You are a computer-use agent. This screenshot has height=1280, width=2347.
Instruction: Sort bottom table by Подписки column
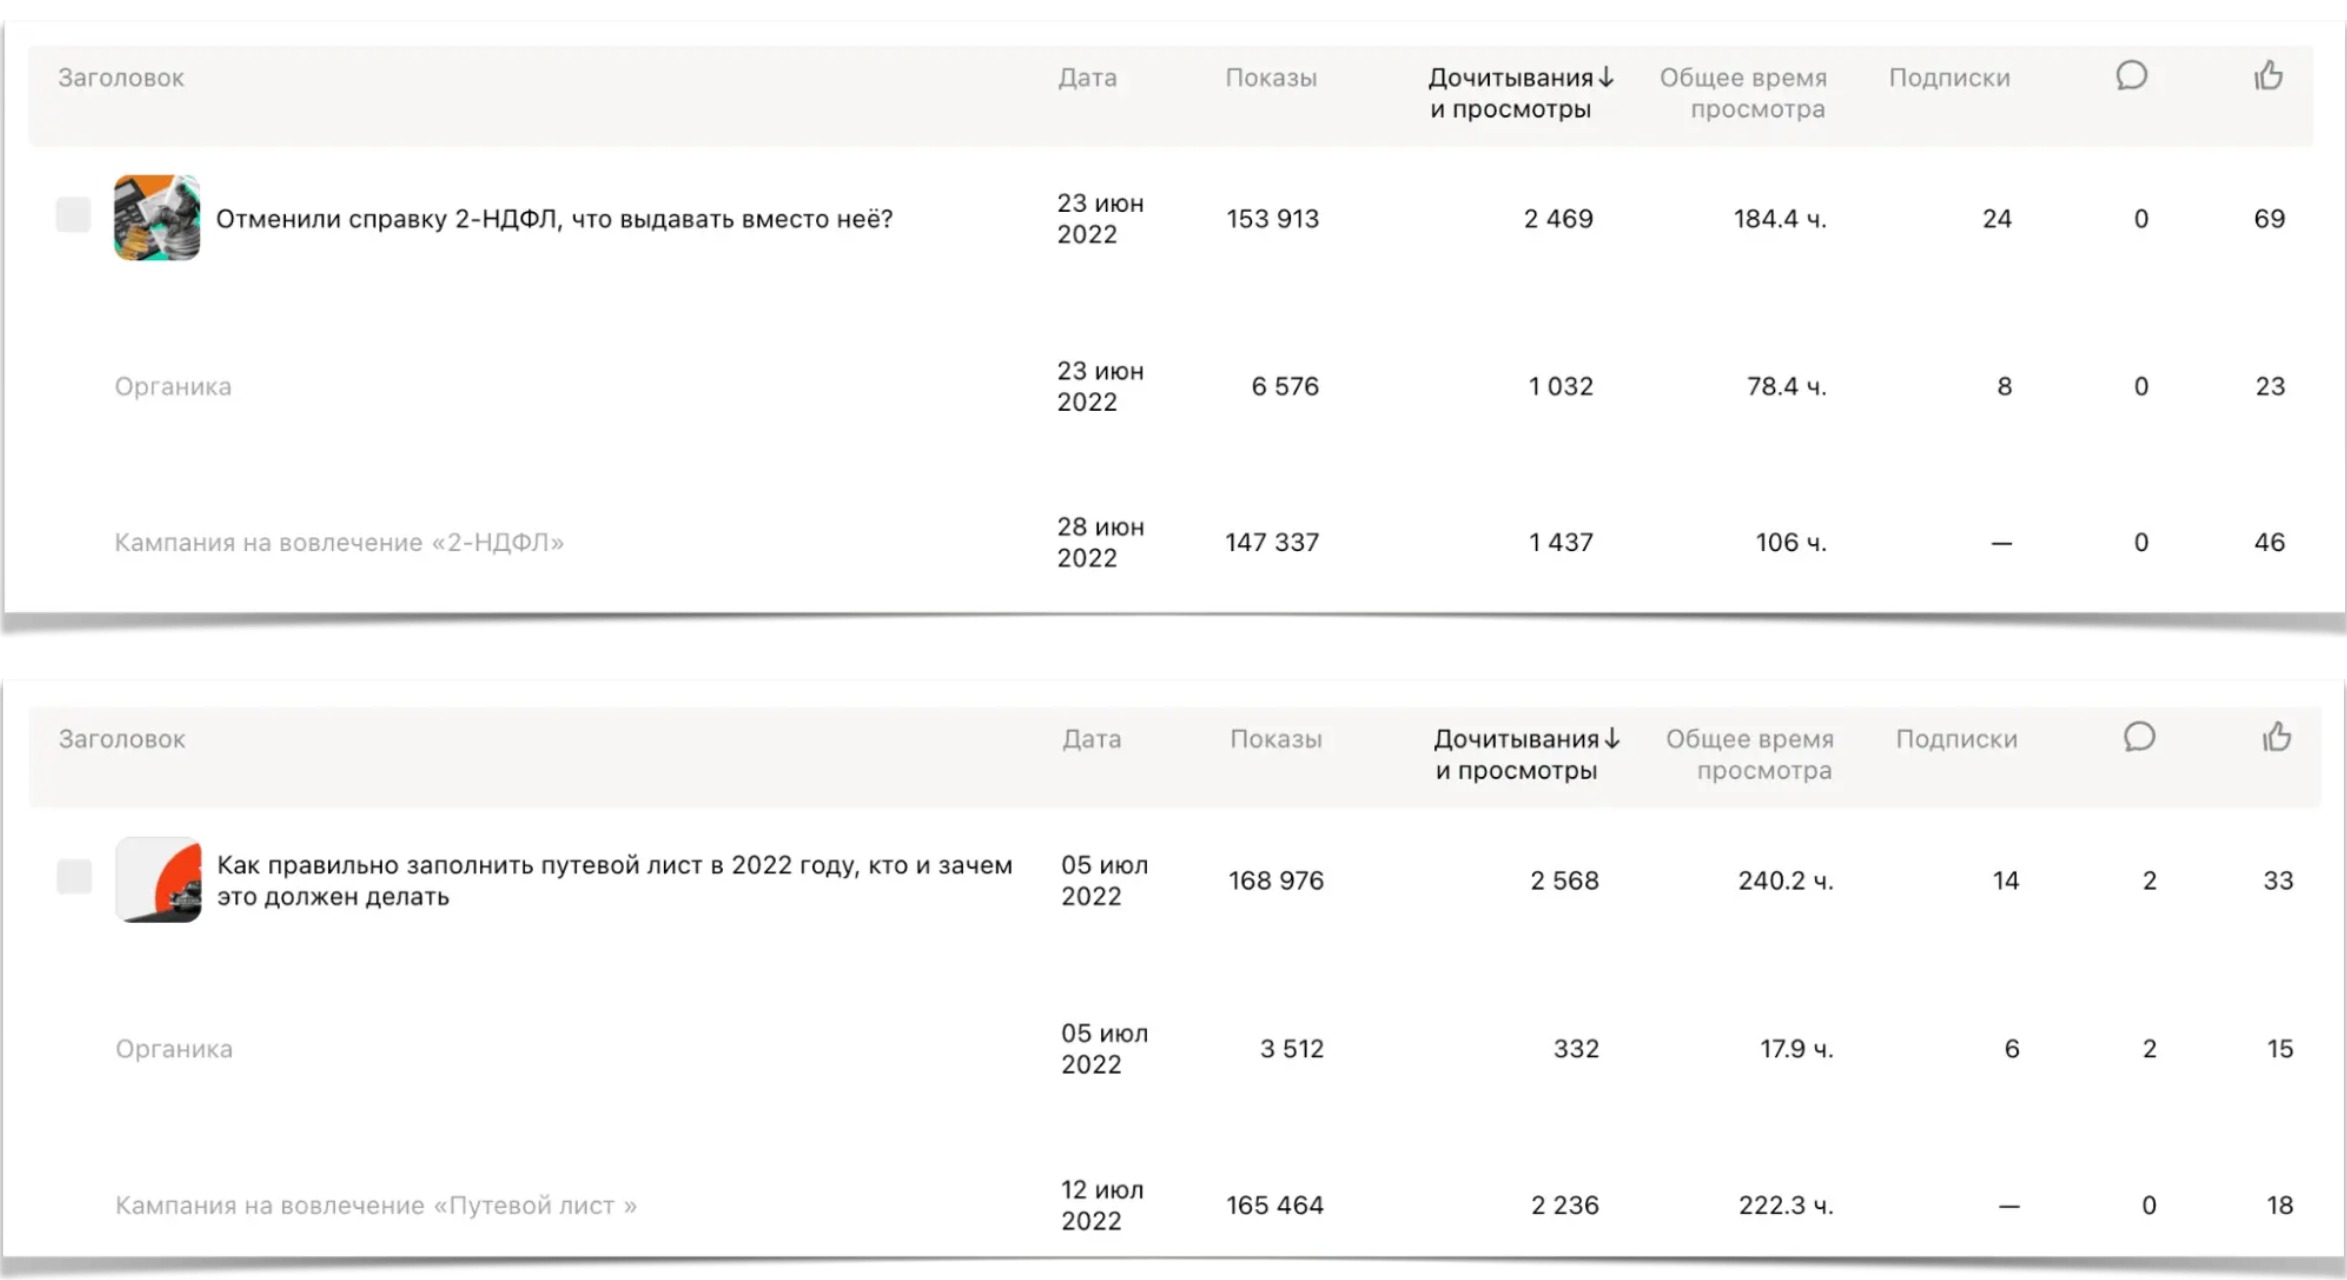[x=1956, y=740]
